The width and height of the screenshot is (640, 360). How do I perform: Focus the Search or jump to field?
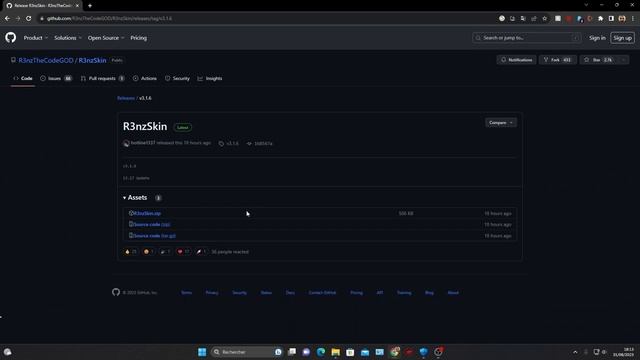(x=527, y=38)
